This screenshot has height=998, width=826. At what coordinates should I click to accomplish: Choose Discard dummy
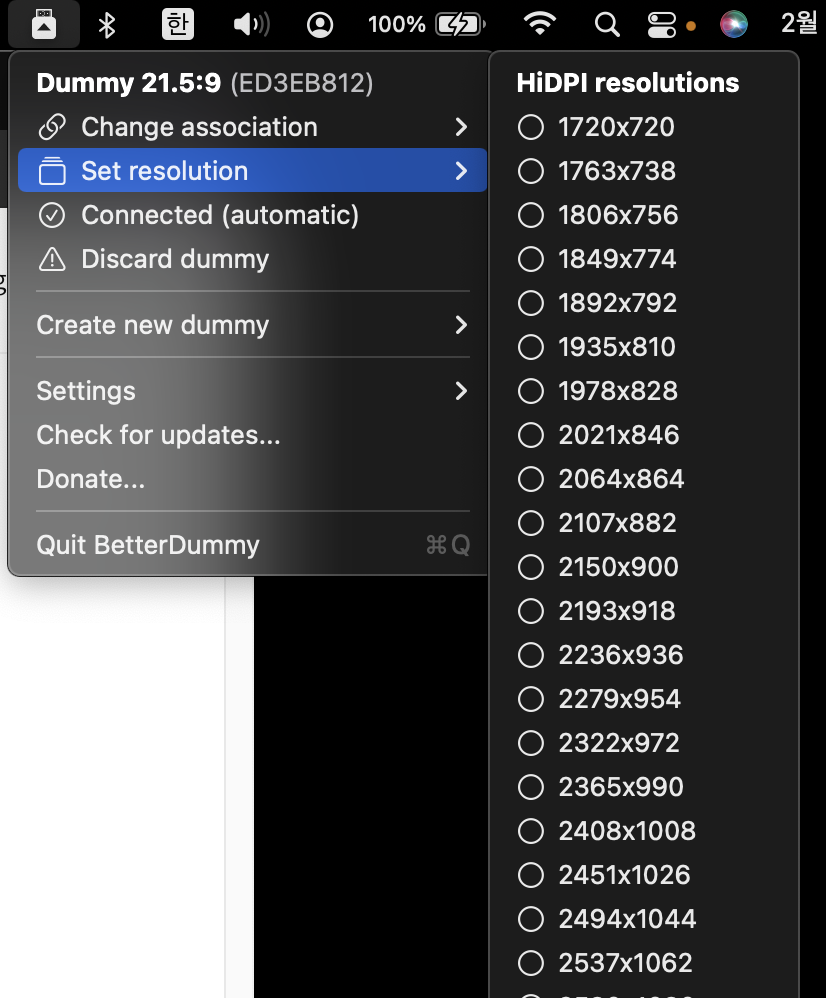(253, 259)
